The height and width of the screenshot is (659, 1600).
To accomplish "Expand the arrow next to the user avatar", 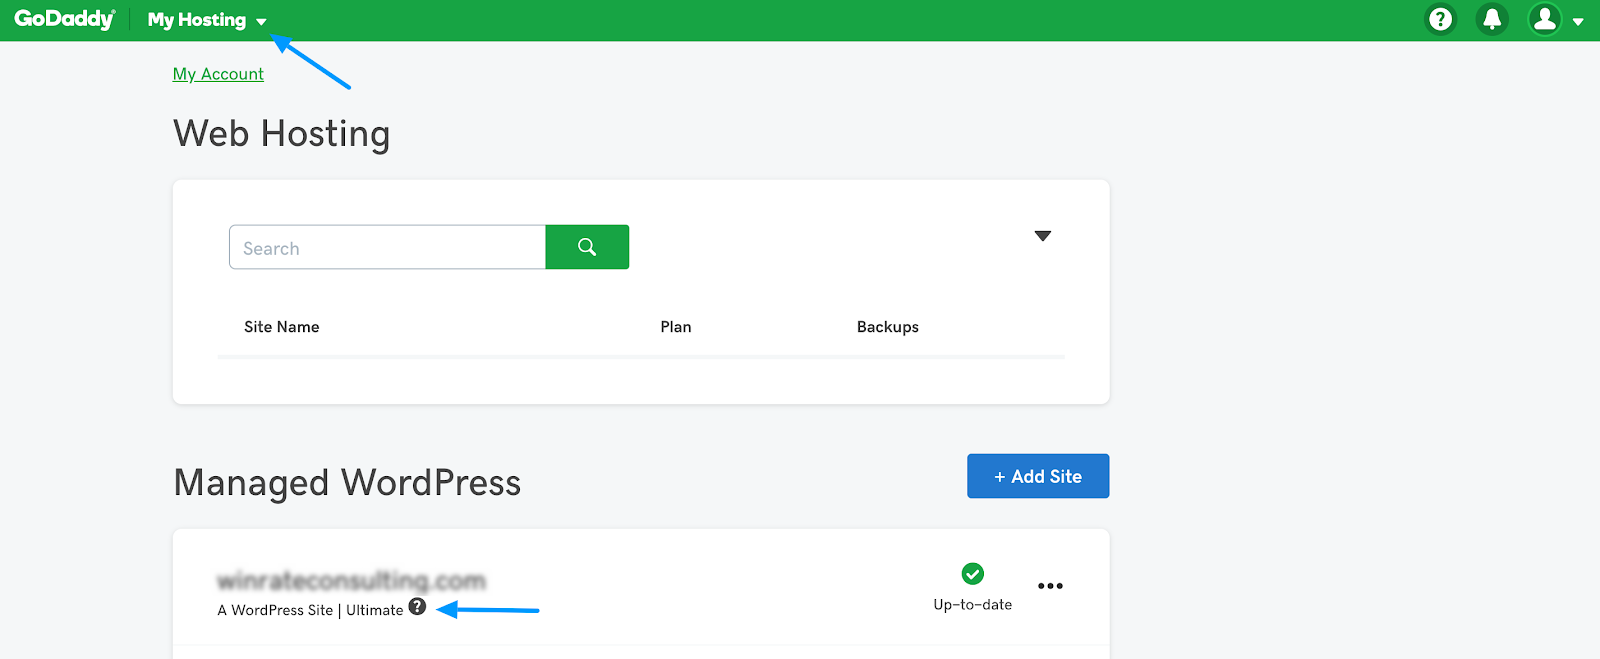I will coord(1578,21).
